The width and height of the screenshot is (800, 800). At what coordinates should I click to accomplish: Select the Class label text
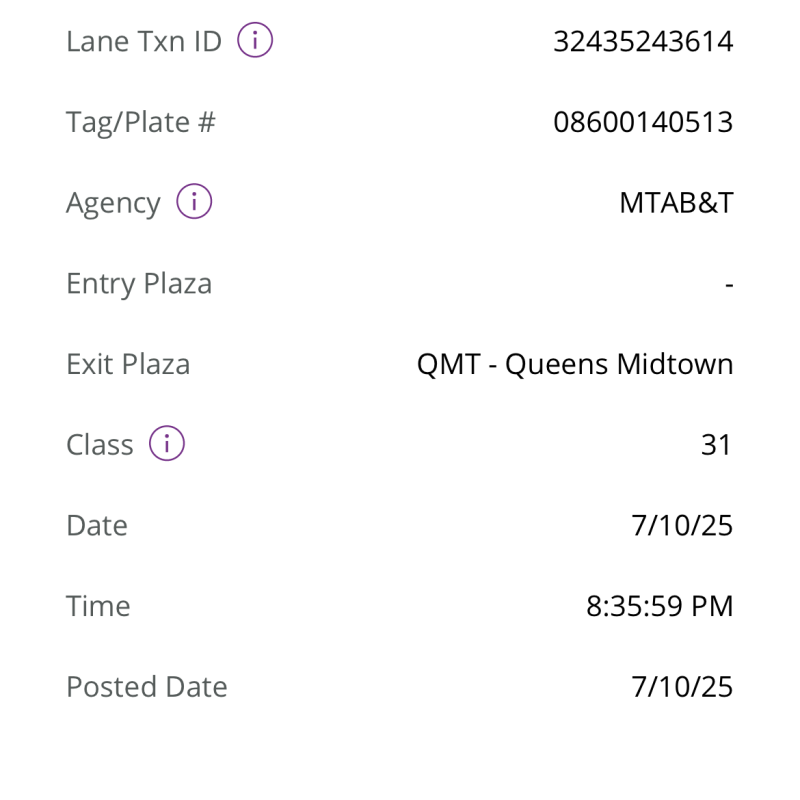(99, 445)
